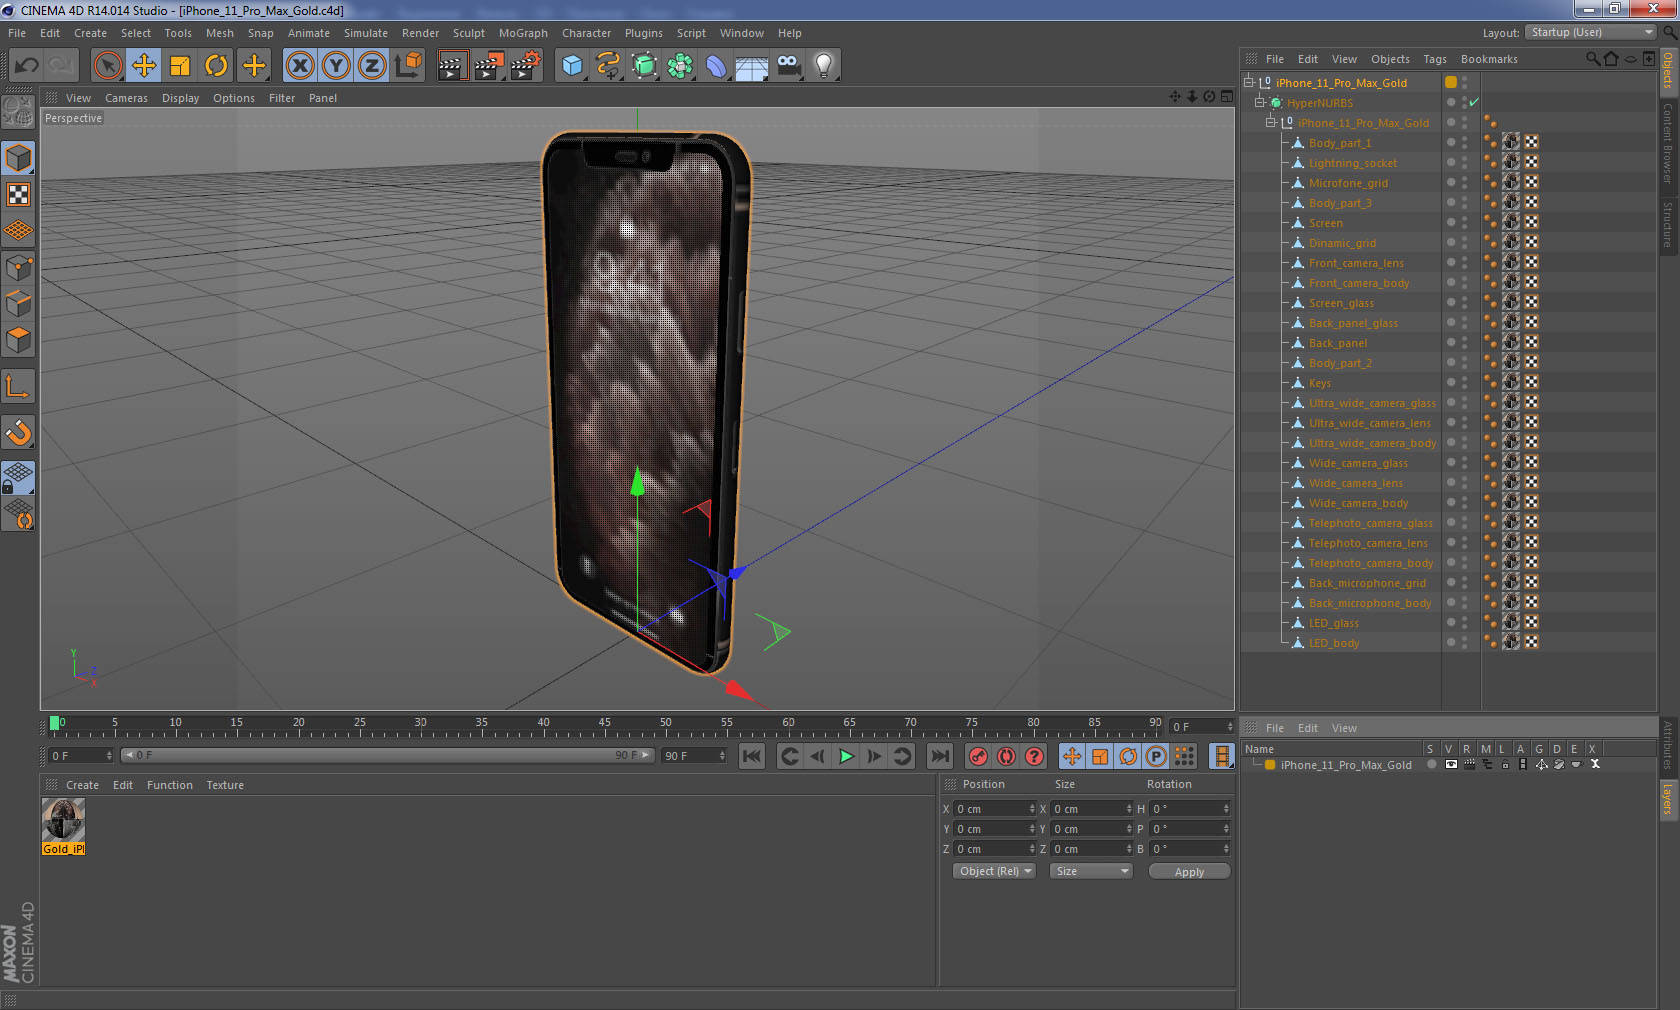Add a floor environment object
Image resolution: width=1680 pixels, height=1010 pixels.
[x=752, y=66]
